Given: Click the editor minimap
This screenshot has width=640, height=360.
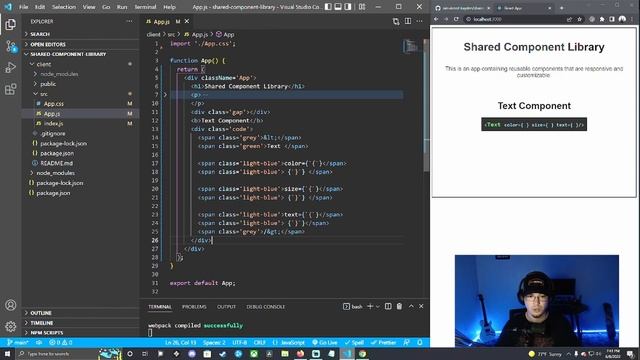Looking at the screenshot, I should point(411,47).
